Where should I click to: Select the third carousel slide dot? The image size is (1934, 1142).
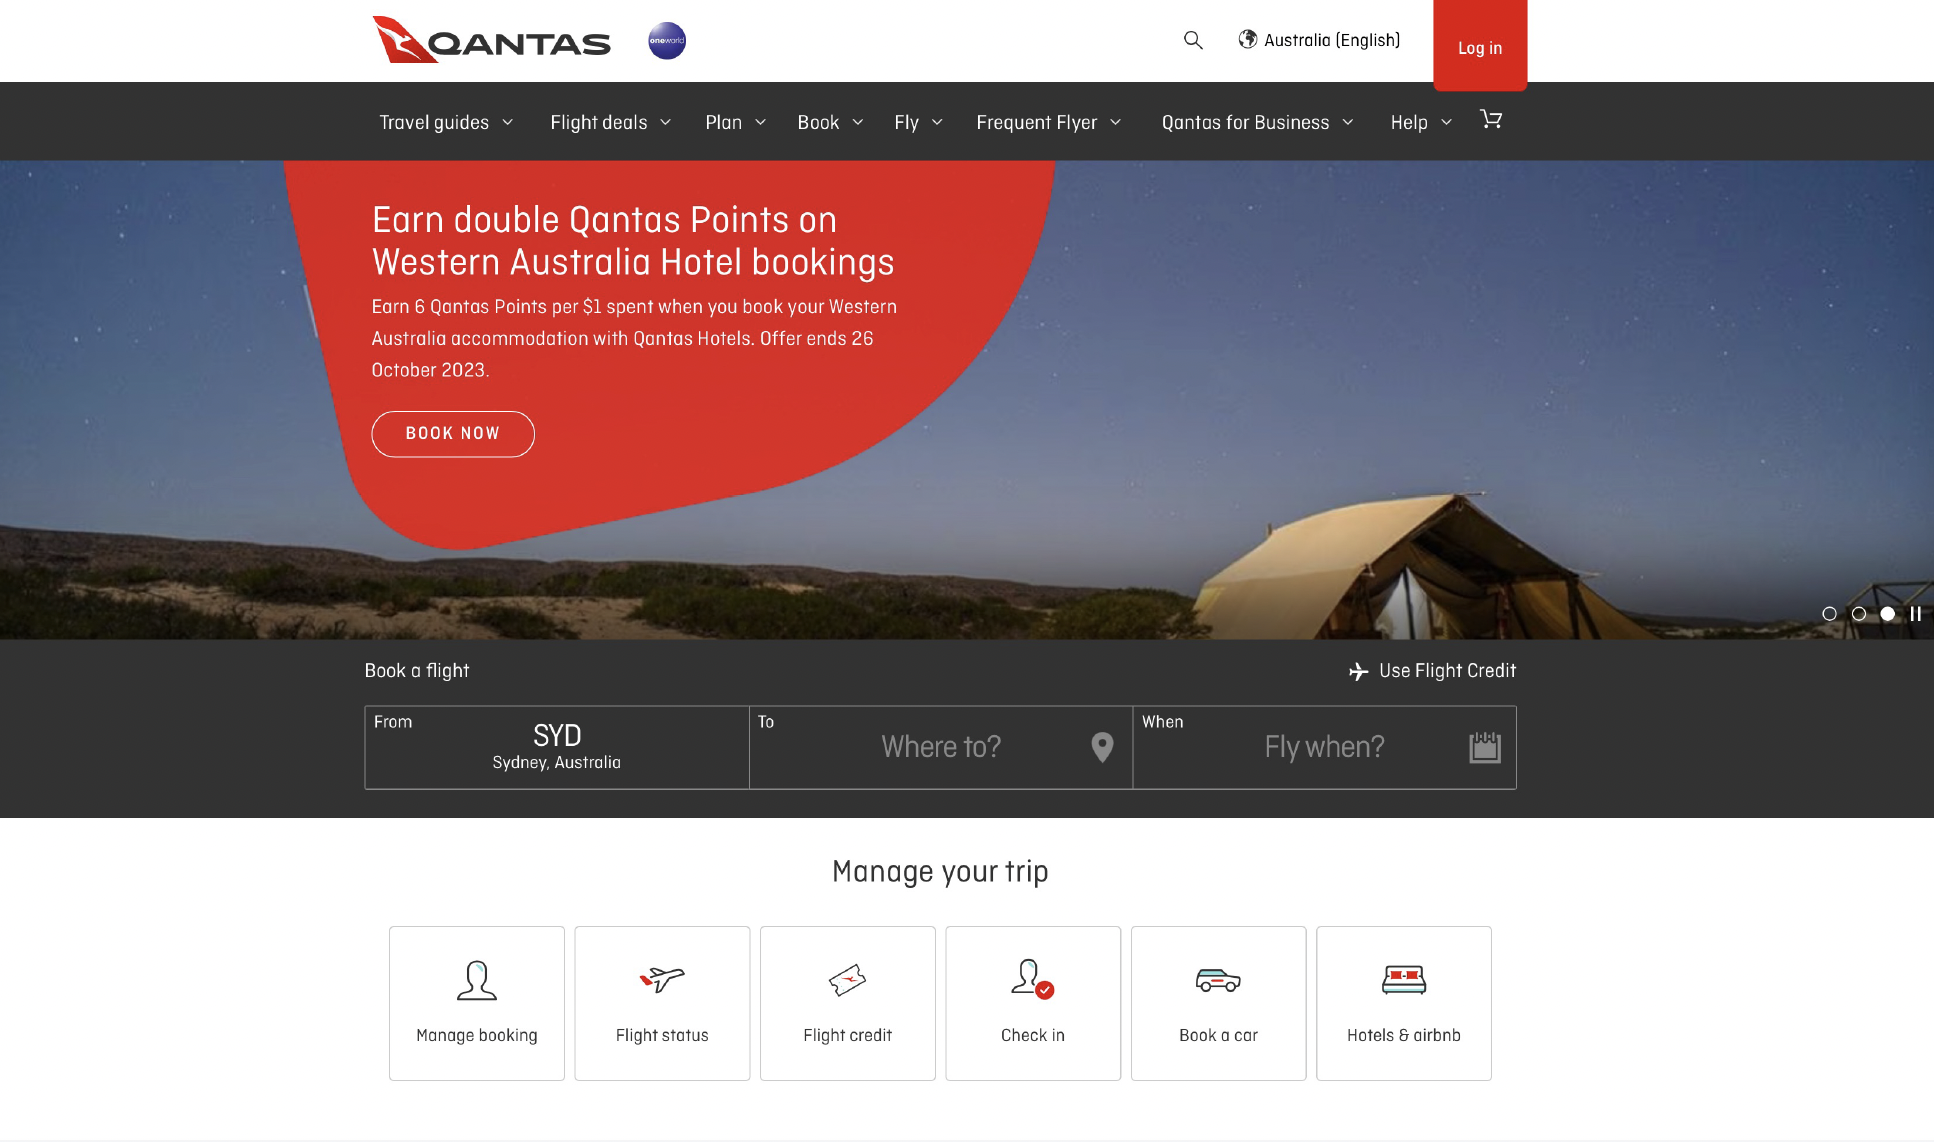pyautogui.click(x=1887, y=614)
